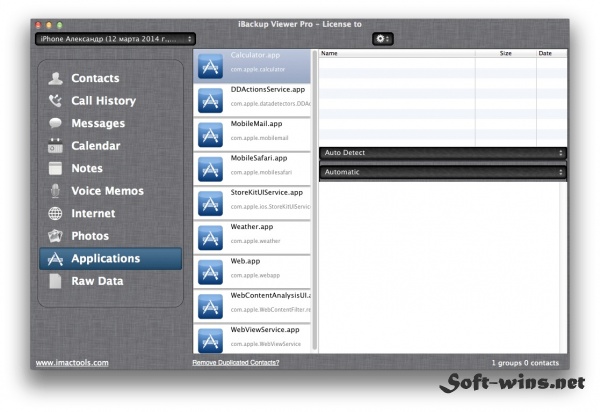Click the Messages speech bubble icon
The width and height of the screenshot is (600, 412).
(x=55, y=123)
